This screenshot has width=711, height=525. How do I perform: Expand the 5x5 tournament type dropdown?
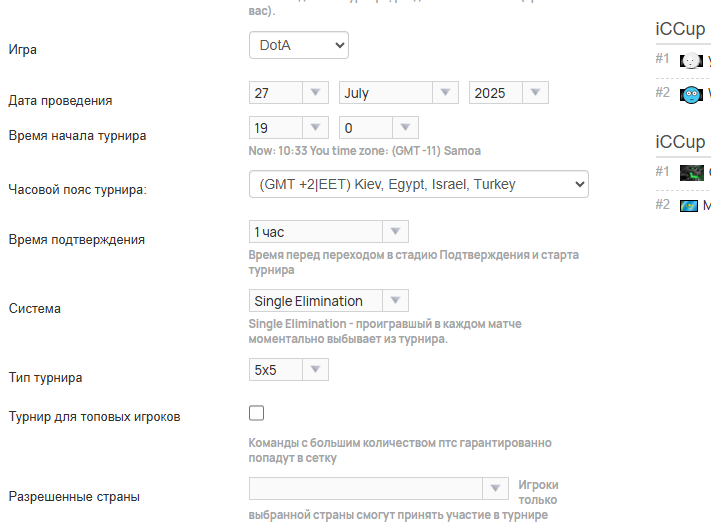(x=288, y=369)
